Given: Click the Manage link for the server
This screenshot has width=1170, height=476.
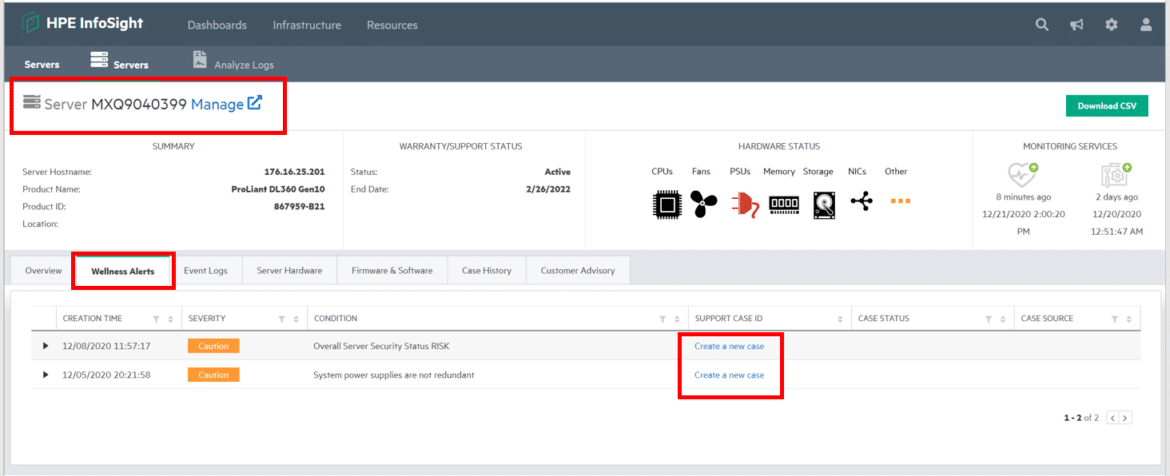Looking at the screenshot, I should point(217,104).
